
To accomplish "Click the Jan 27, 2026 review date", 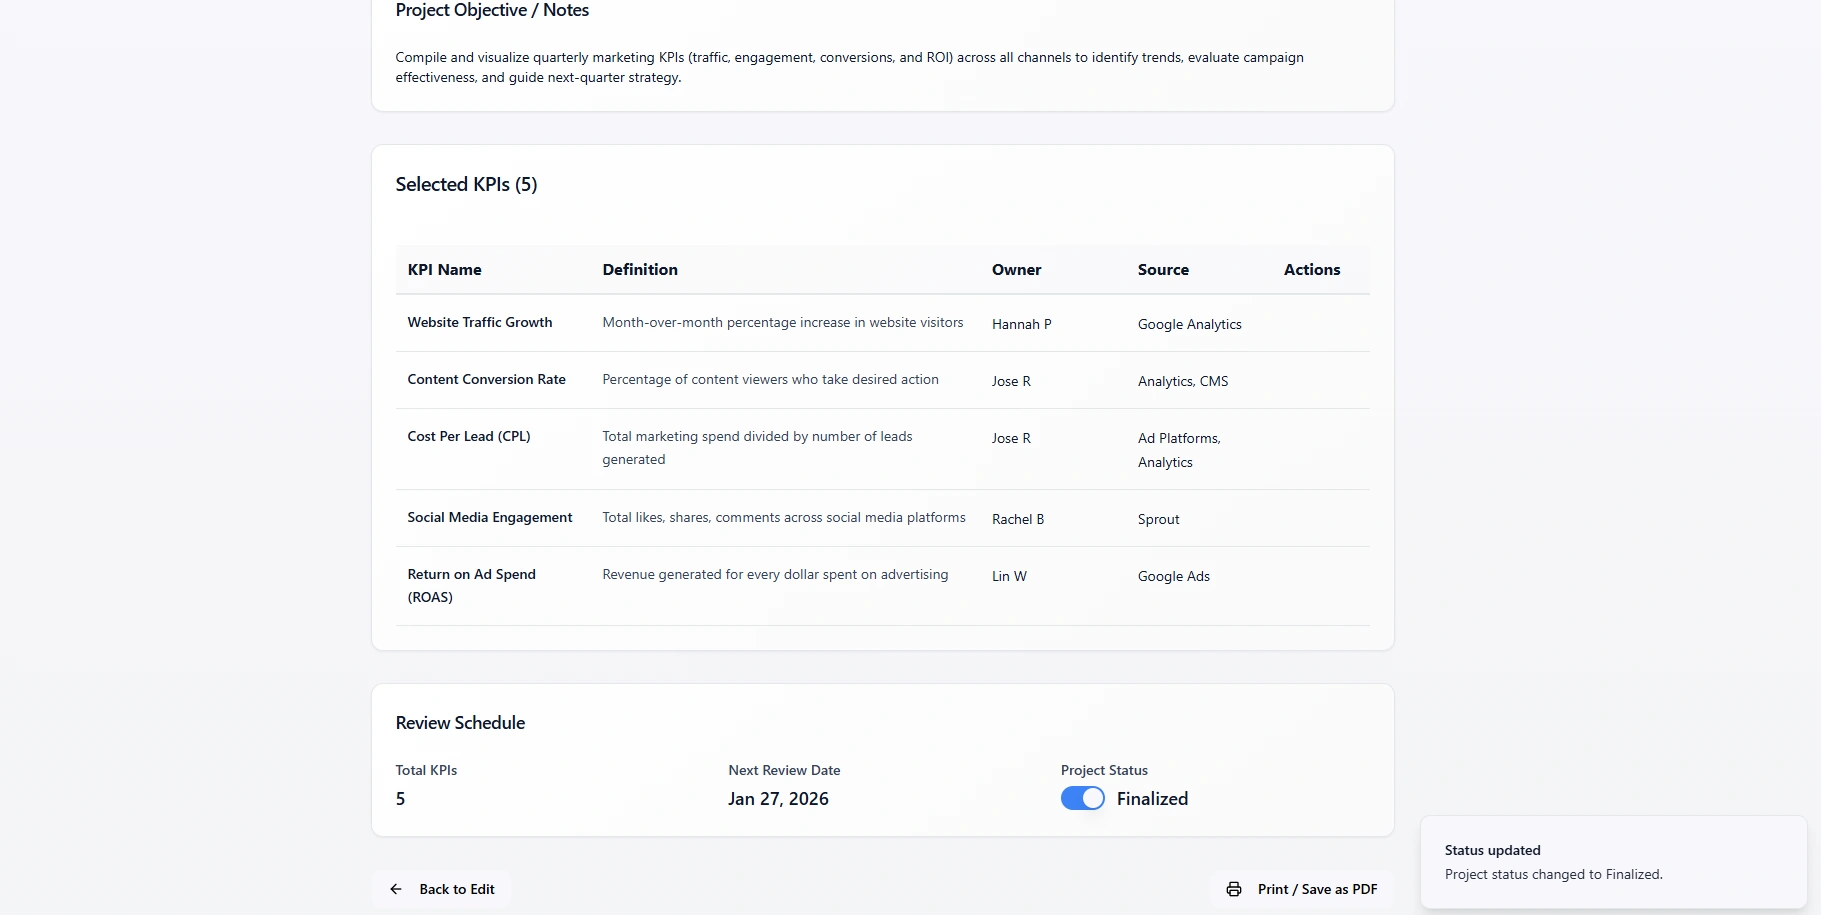I will click(x=778, y=799).
